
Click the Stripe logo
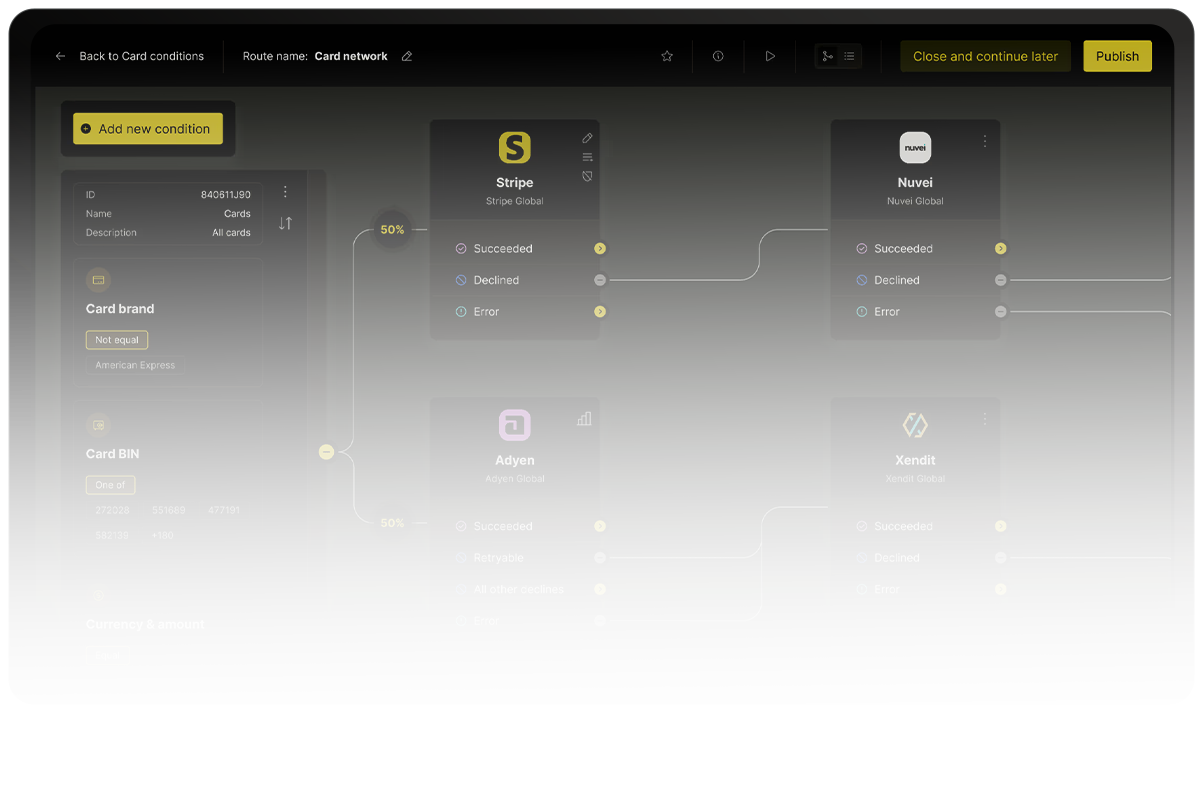click(515, 148)
